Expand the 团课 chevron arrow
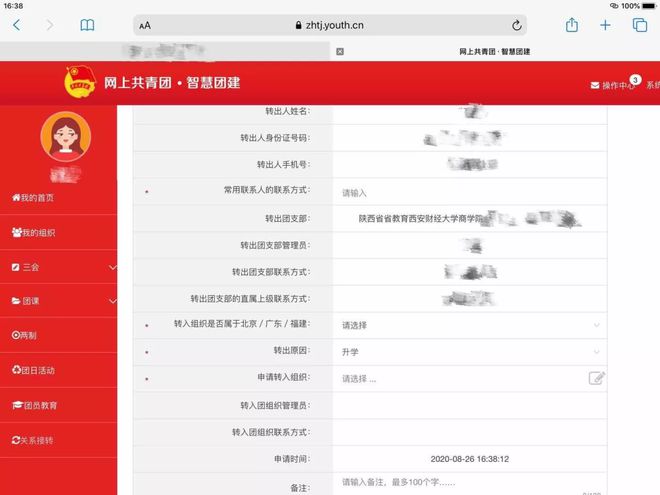 (x=112, y=301)
